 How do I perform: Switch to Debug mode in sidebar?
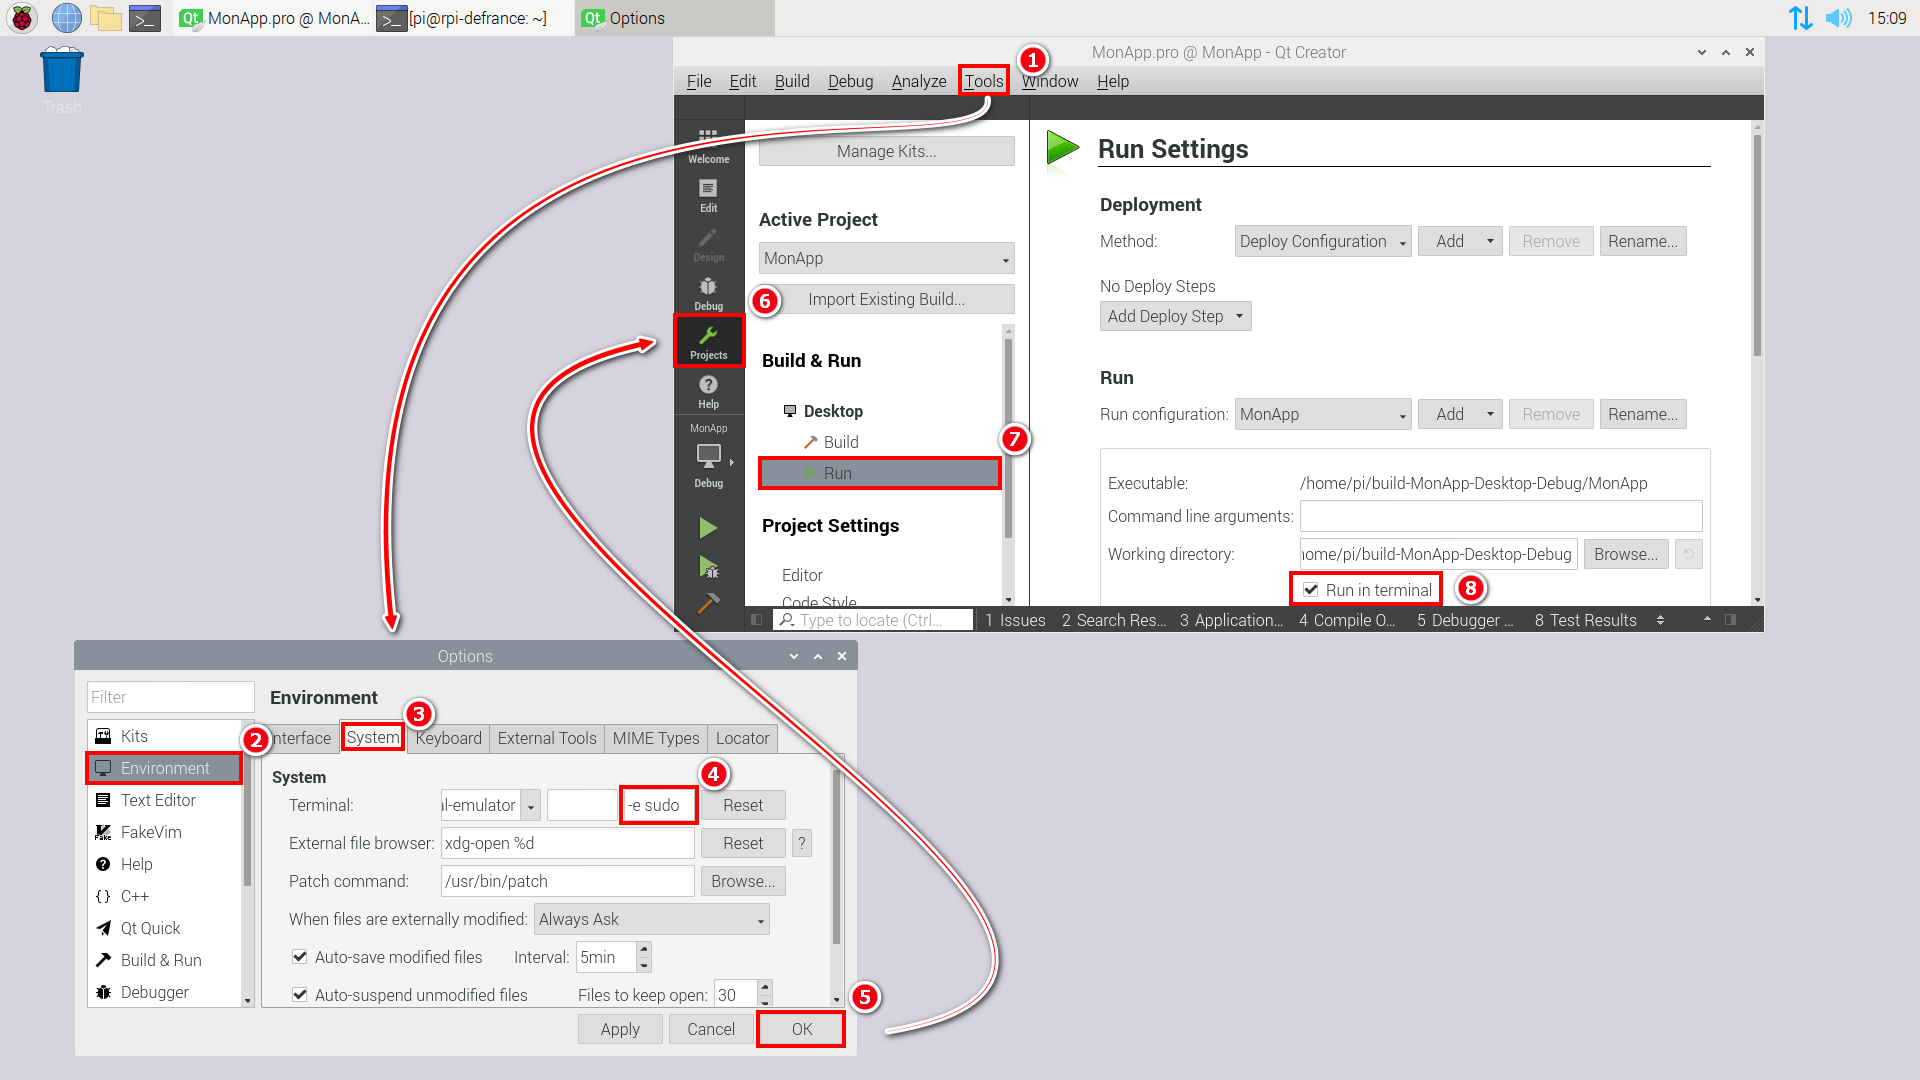pos(708,293)
